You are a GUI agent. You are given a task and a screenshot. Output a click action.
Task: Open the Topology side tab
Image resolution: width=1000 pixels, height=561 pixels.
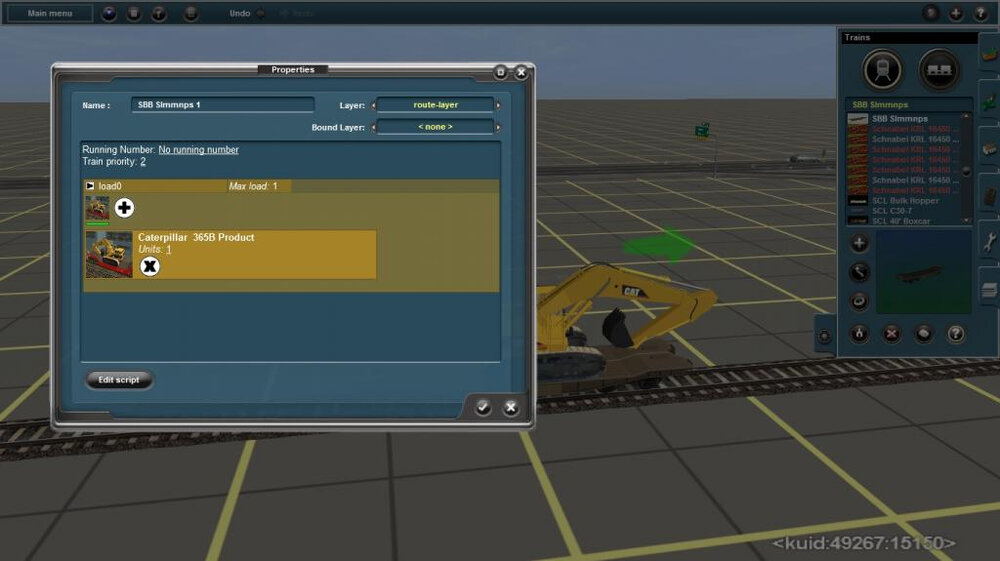[x=989, y=55]
